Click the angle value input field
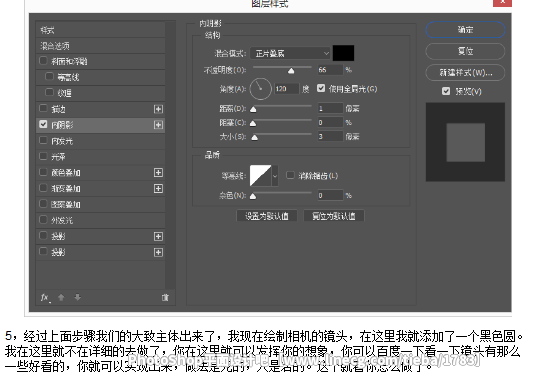 [286, 89]
